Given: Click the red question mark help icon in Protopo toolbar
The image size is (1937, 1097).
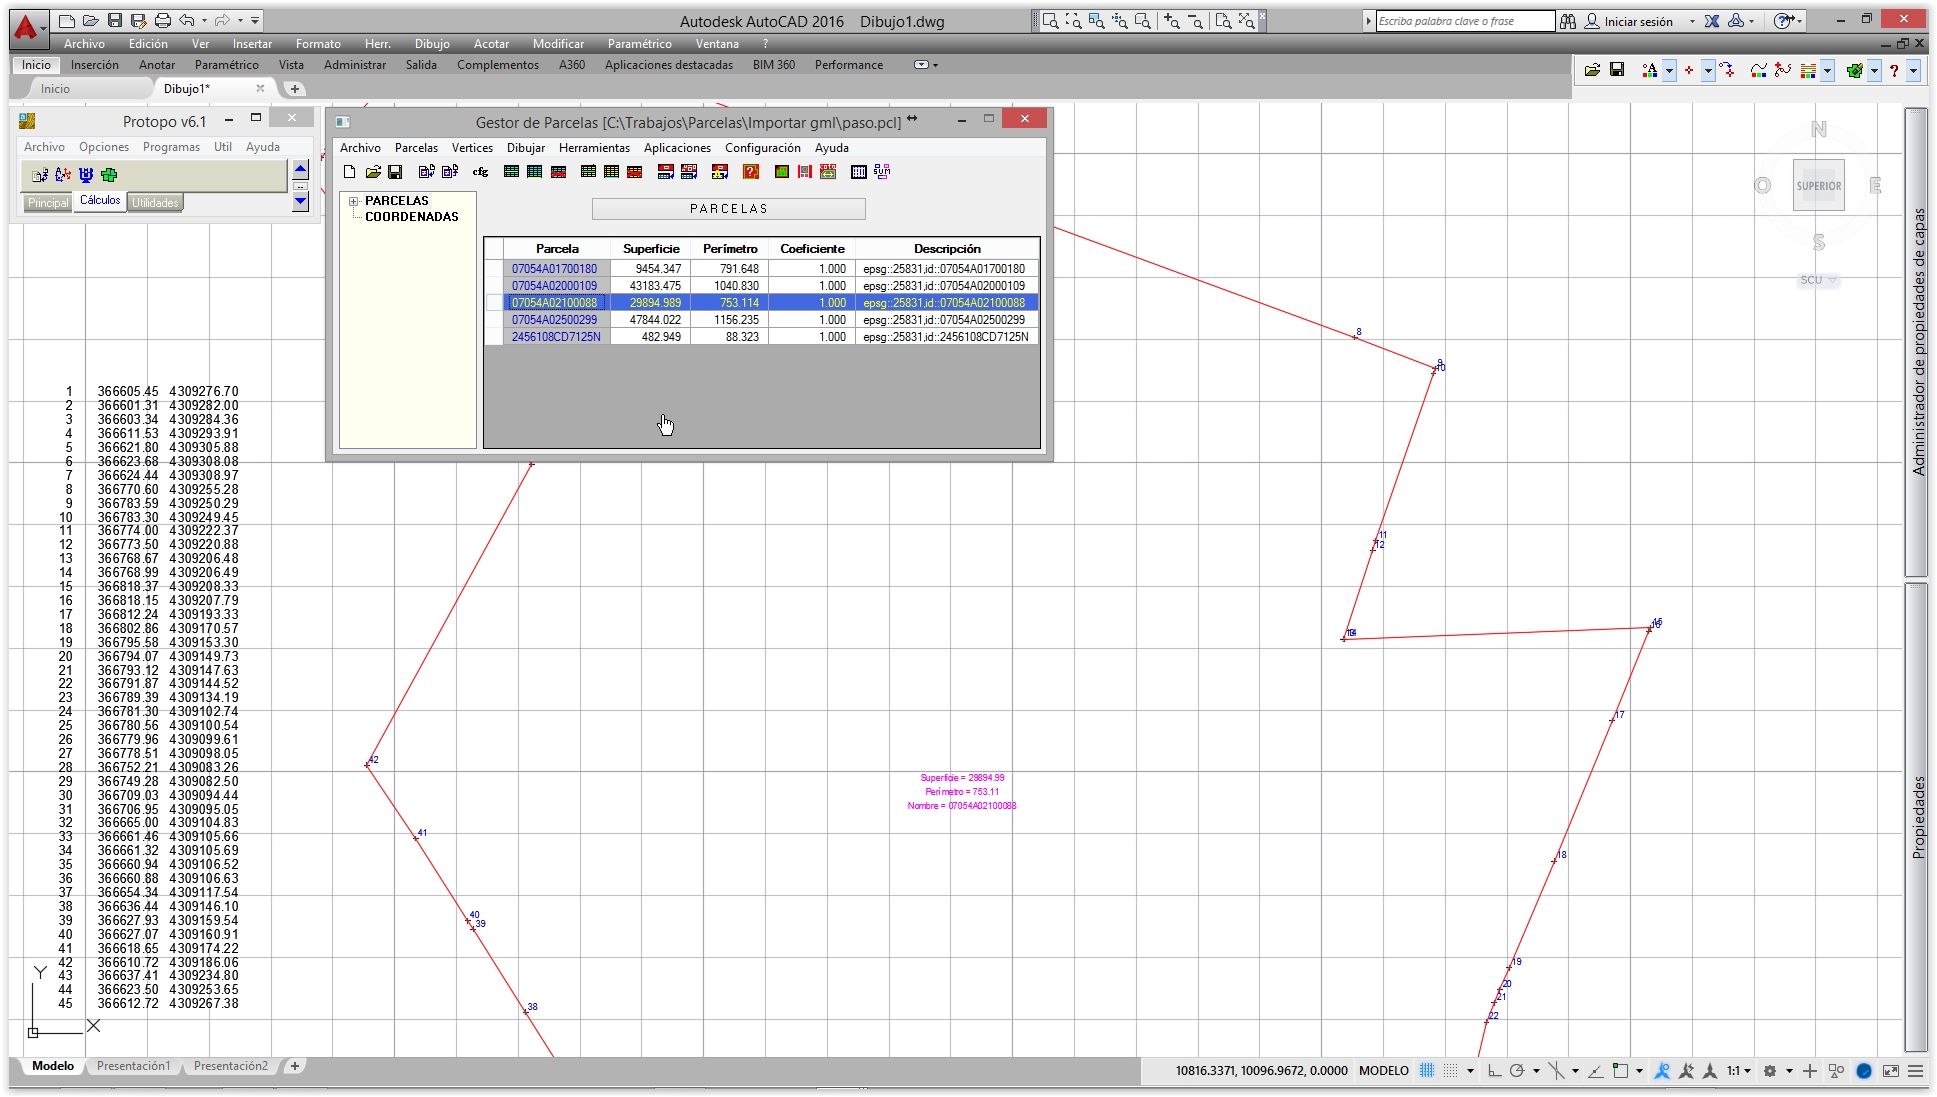Looking at the screenshot, I should (x=1894, y=70).
